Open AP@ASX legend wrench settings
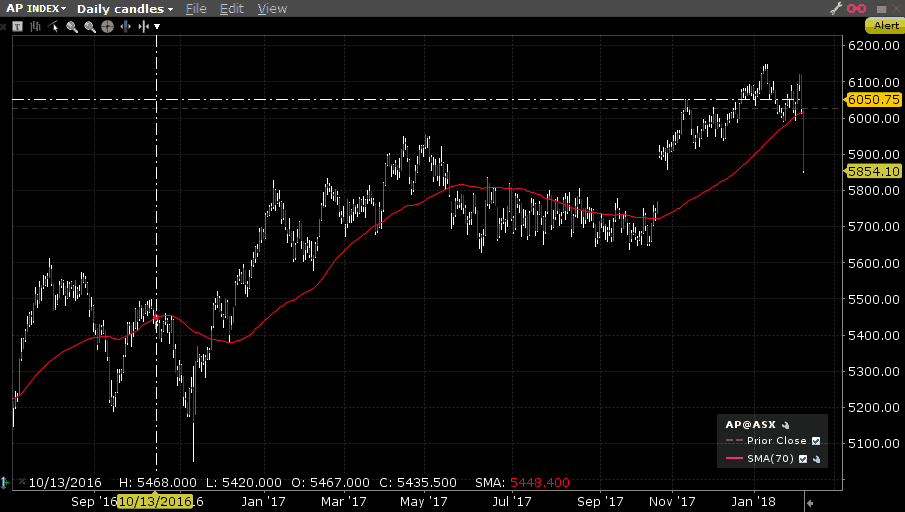Viewport: 905px width, 512px height. (x=785, y=424)
